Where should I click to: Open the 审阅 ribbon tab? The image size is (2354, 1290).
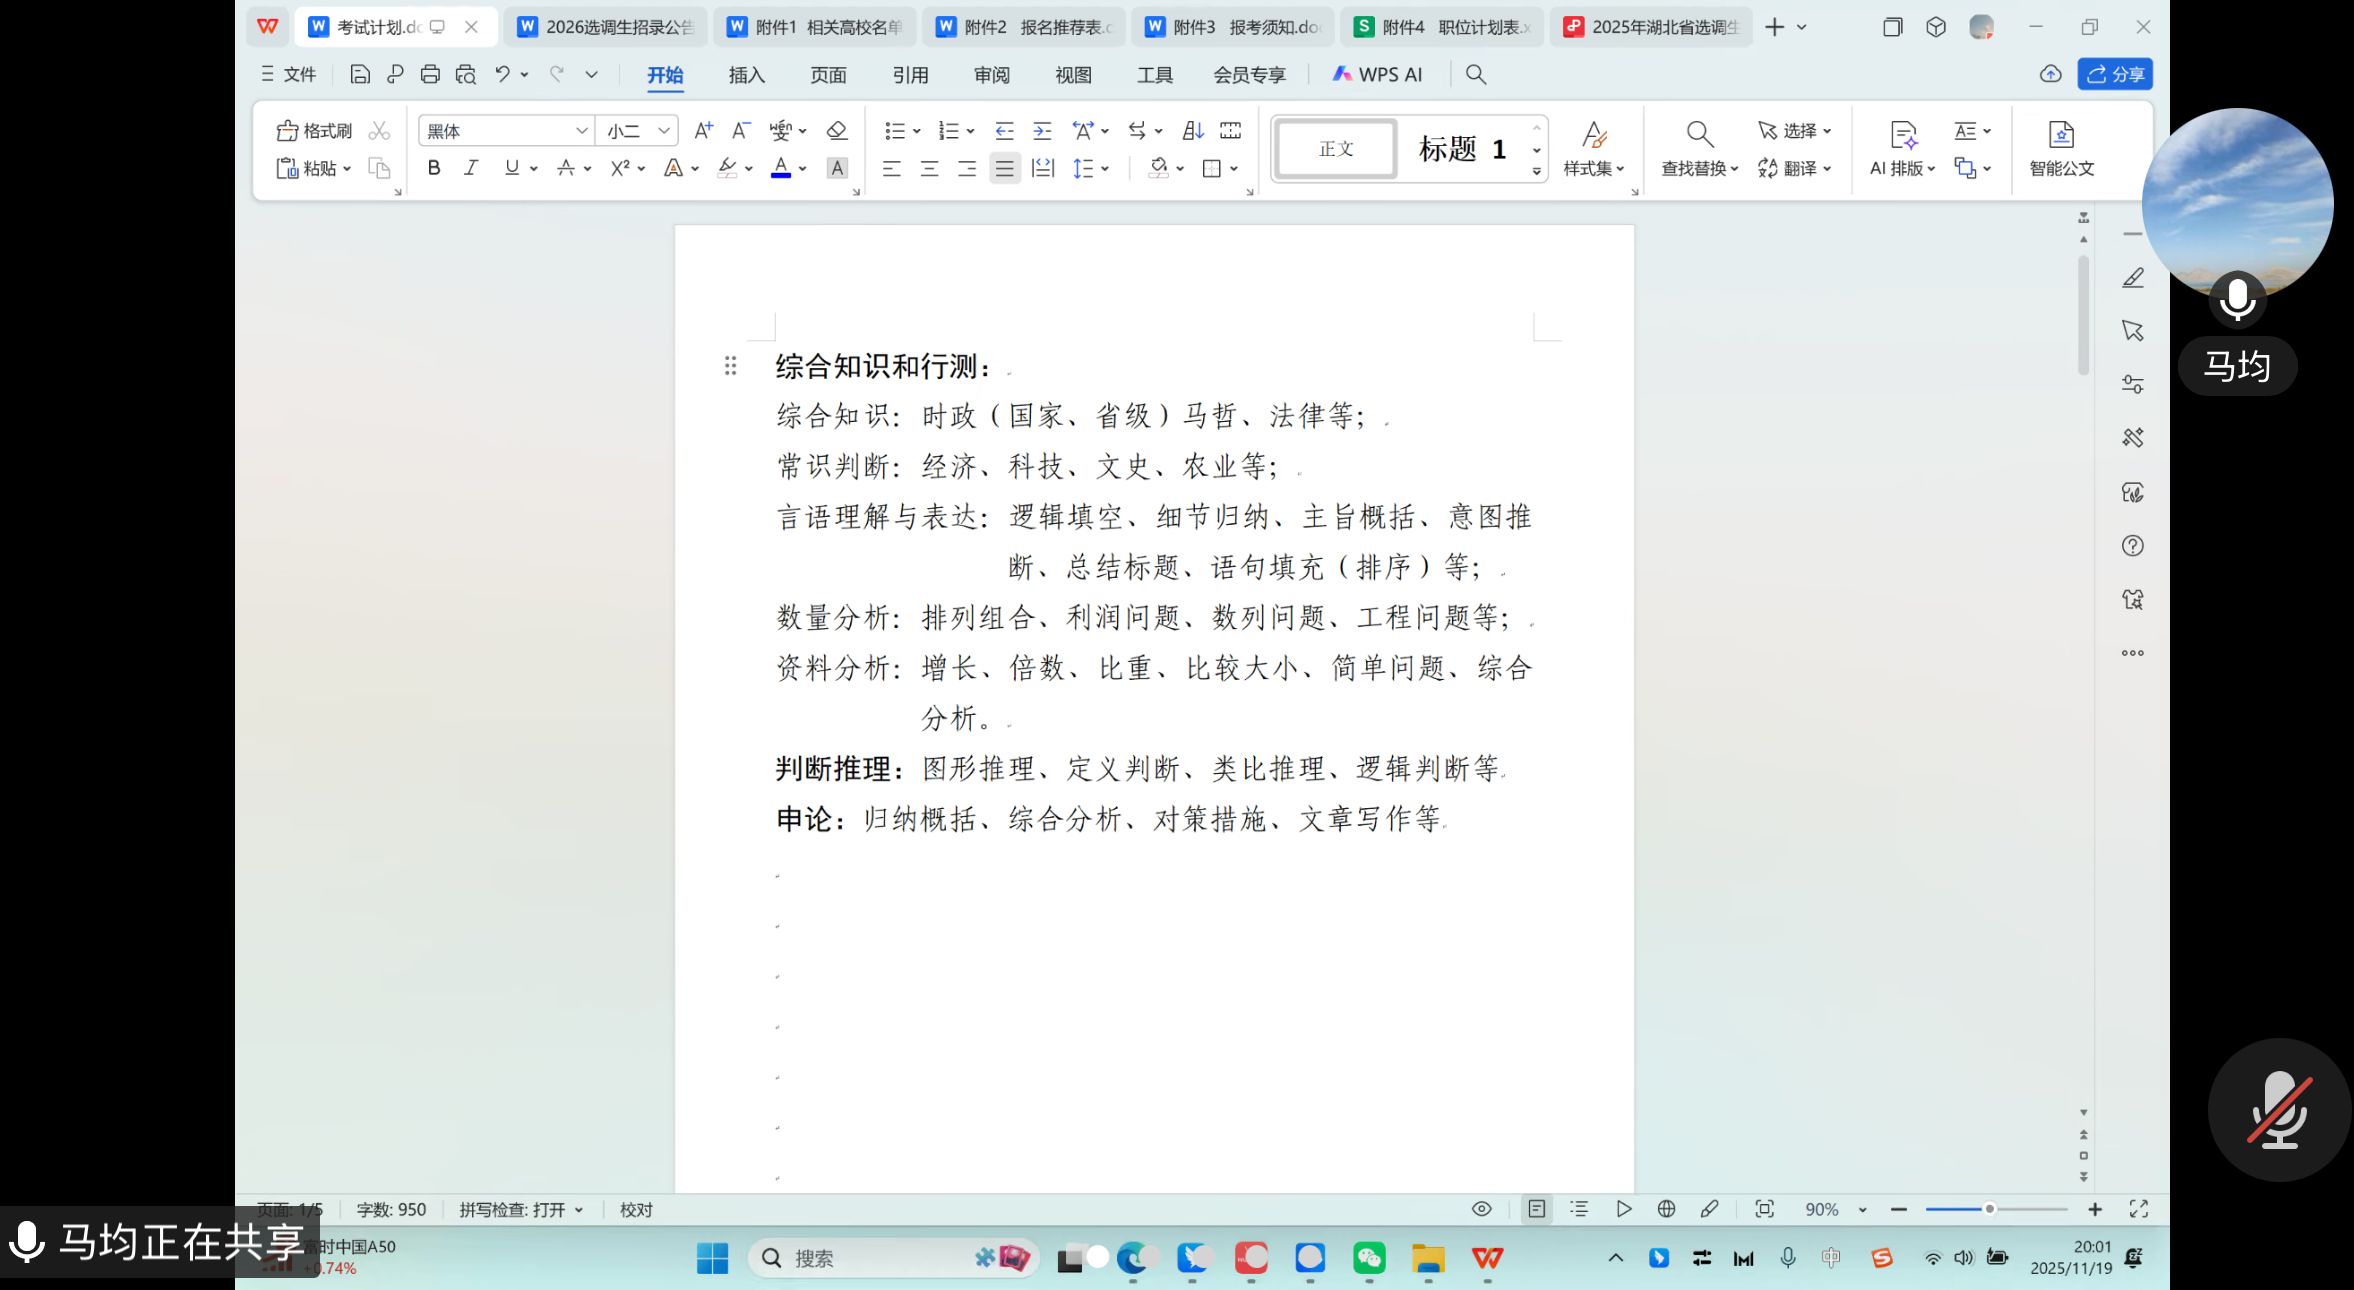pos(991,75)
